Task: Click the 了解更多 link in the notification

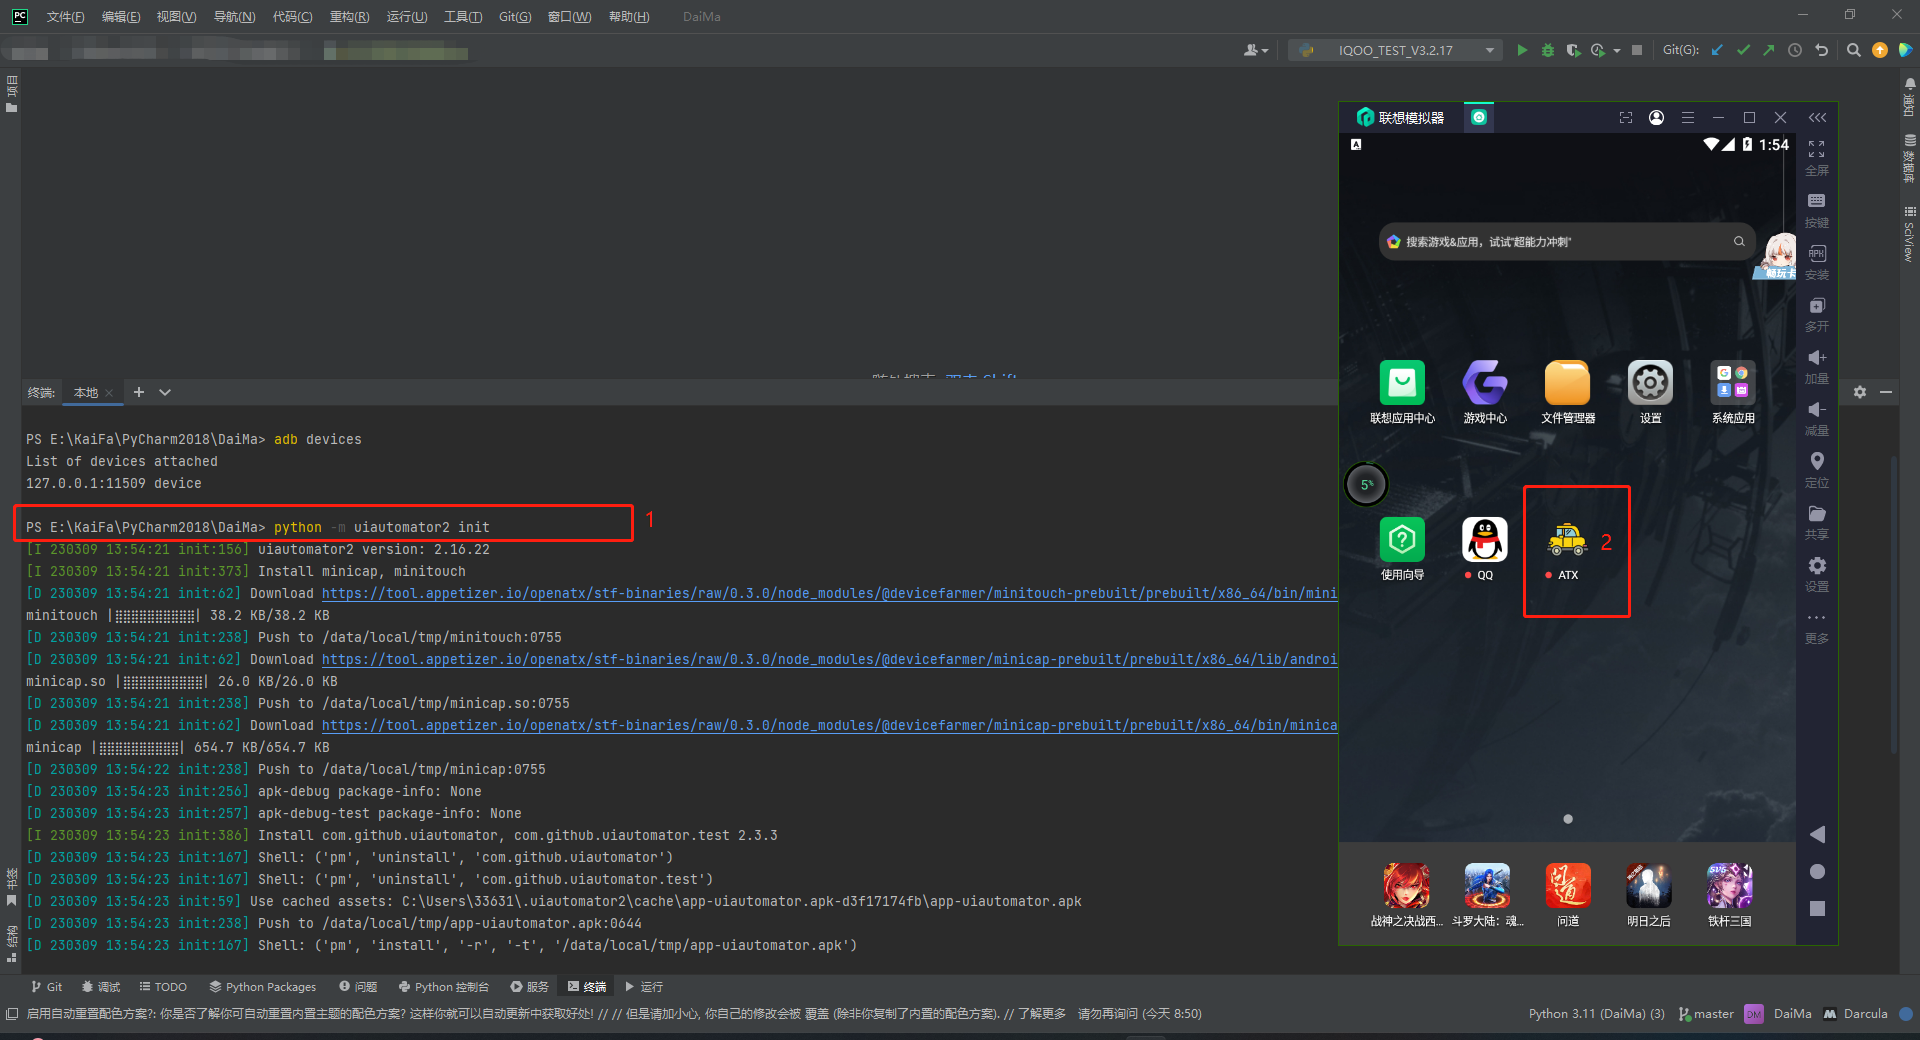Action: [x=1043, y=1013]
